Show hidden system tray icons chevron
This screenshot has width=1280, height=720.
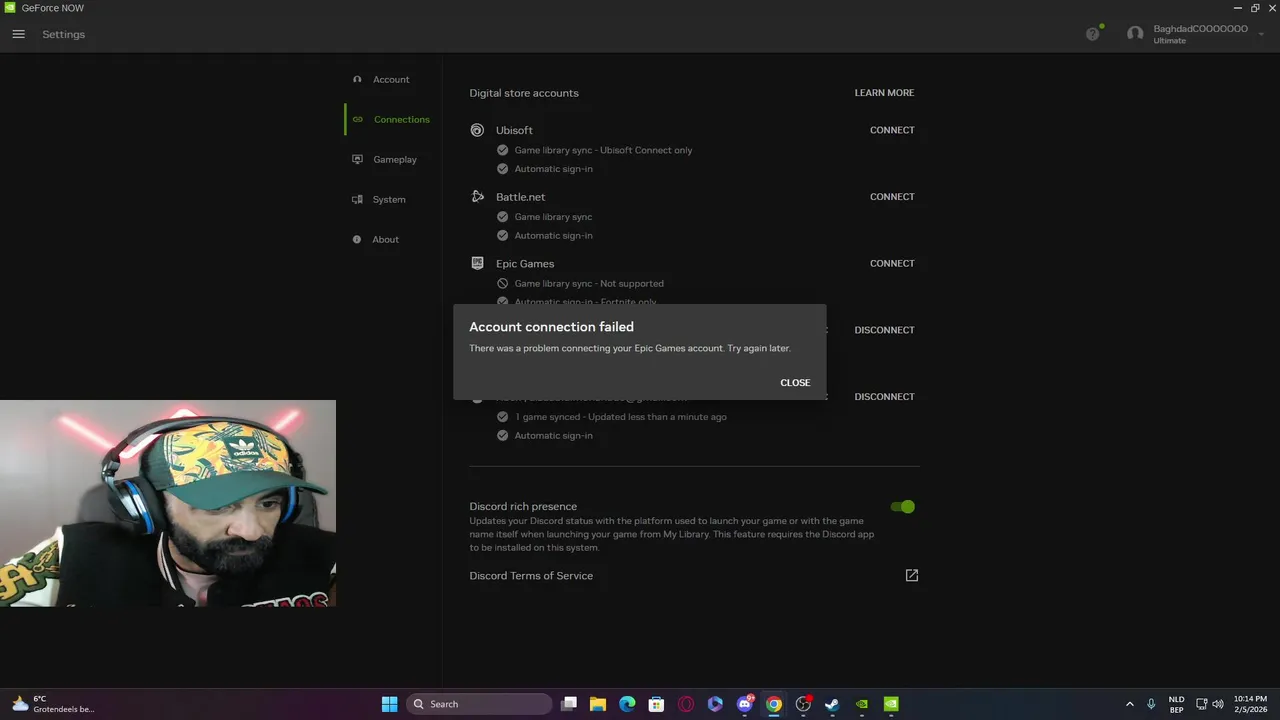[x=1130, y=704]
